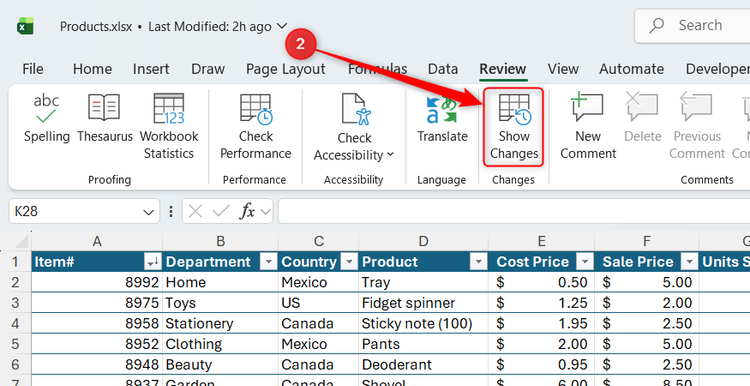Click the Pants product cell
Image resolution: width=750 pixels, height=386 pixels.
423,344
